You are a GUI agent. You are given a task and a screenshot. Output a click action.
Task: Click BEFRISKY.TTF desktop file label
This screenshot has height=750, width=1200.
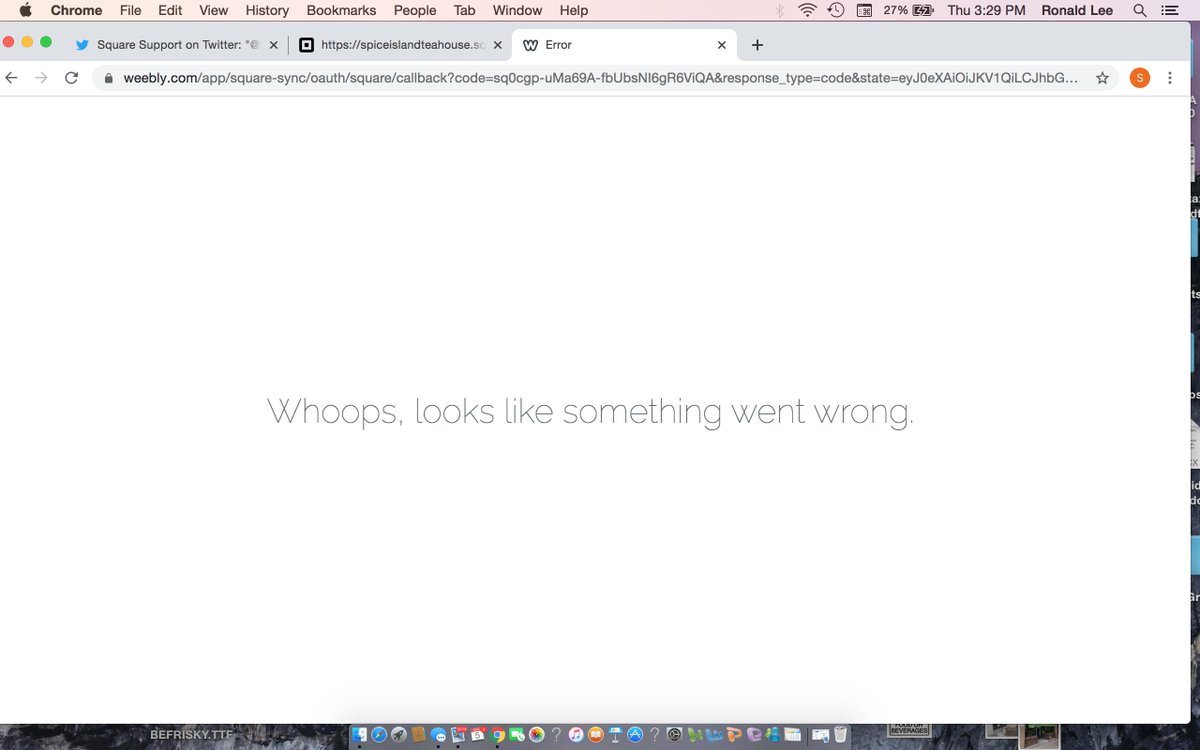190,735
